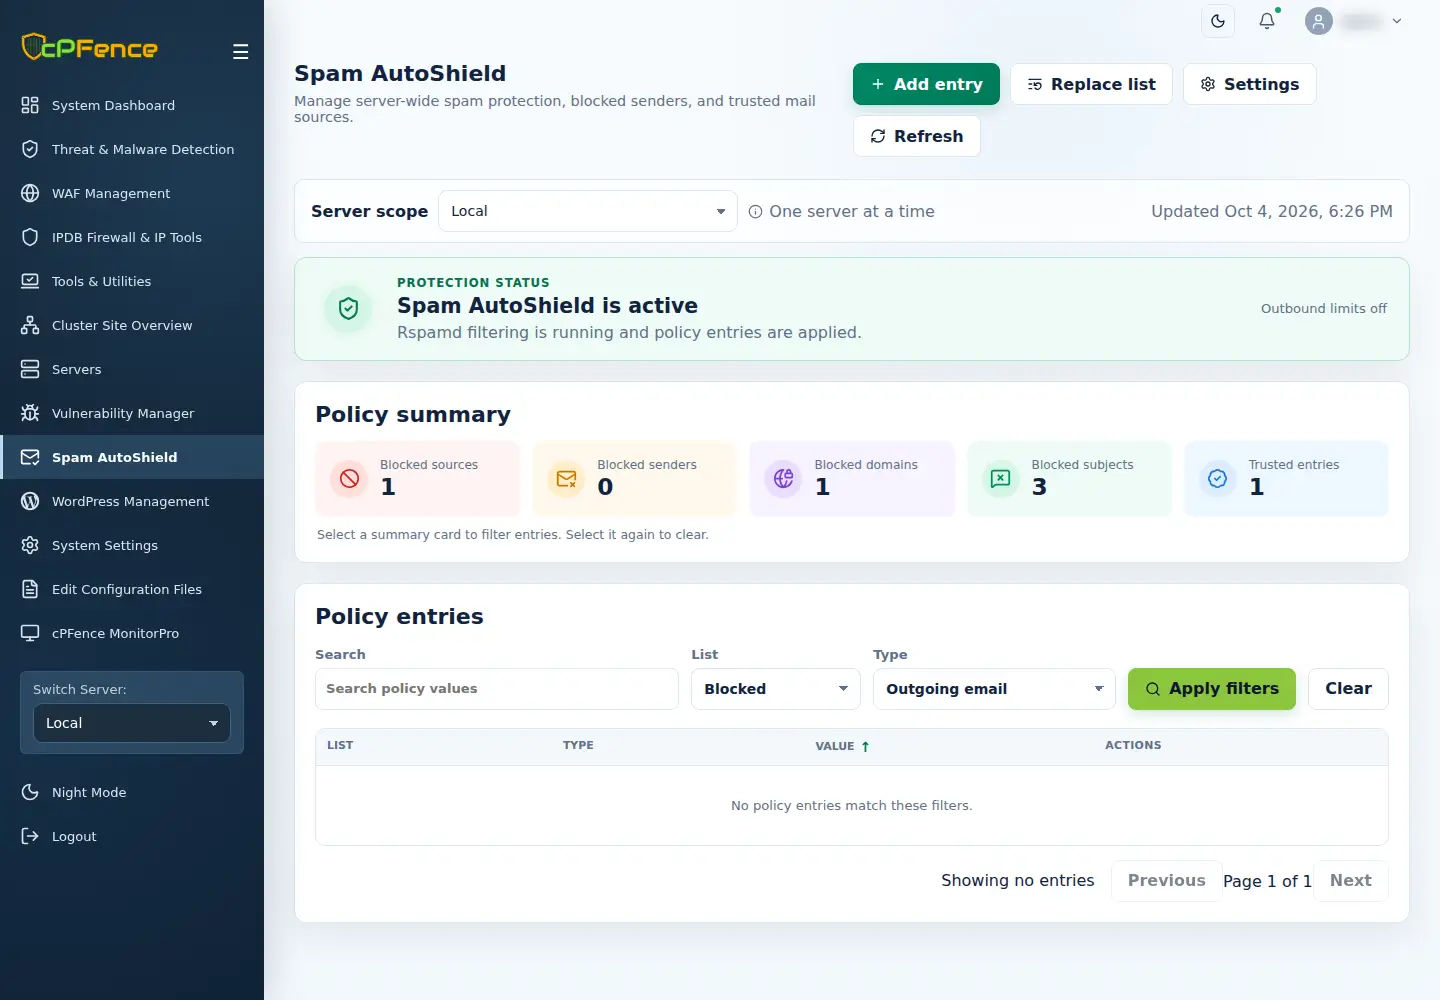Click Blocked senders envelope icon
Screen dimensions: 1440x1000
(566, 479)
